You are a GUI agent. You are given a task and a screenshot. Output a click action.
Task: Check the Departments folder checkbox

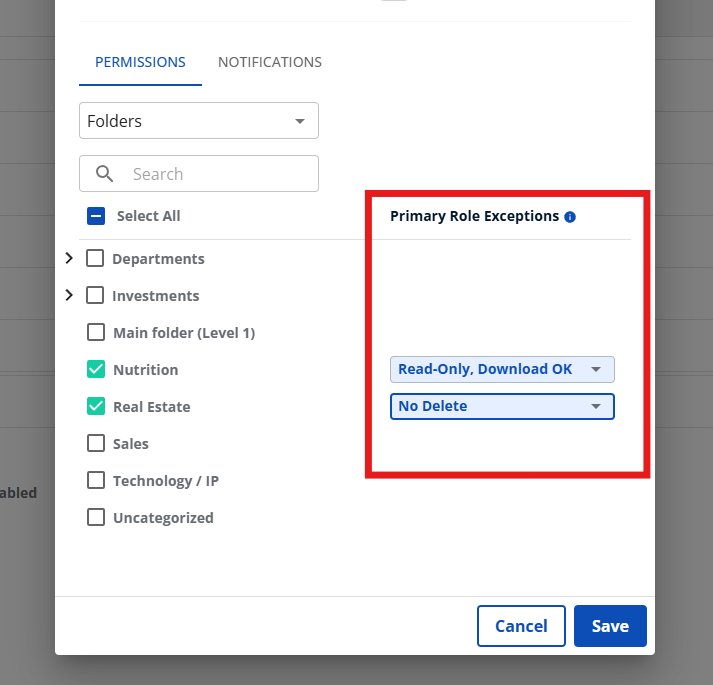point(95,259)
